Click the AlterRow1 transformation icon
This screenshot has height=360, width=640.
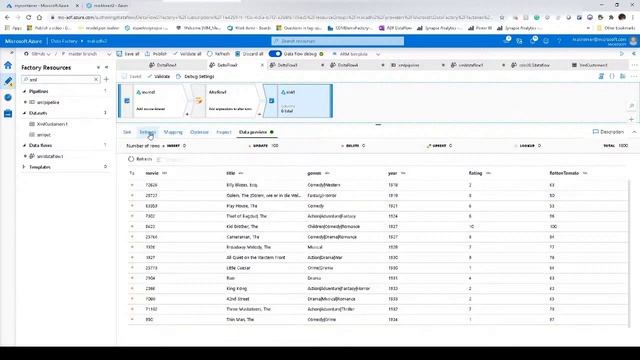pyautogui.click(x=199, y=100)
